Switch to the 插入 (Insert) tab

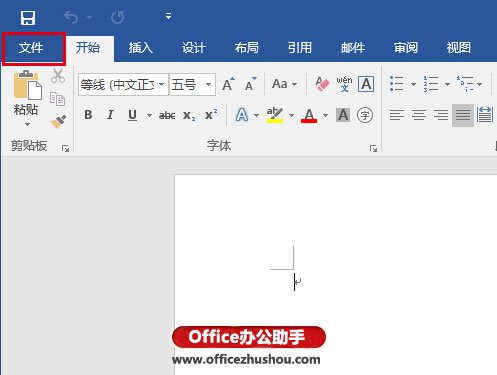coord(141,48)
